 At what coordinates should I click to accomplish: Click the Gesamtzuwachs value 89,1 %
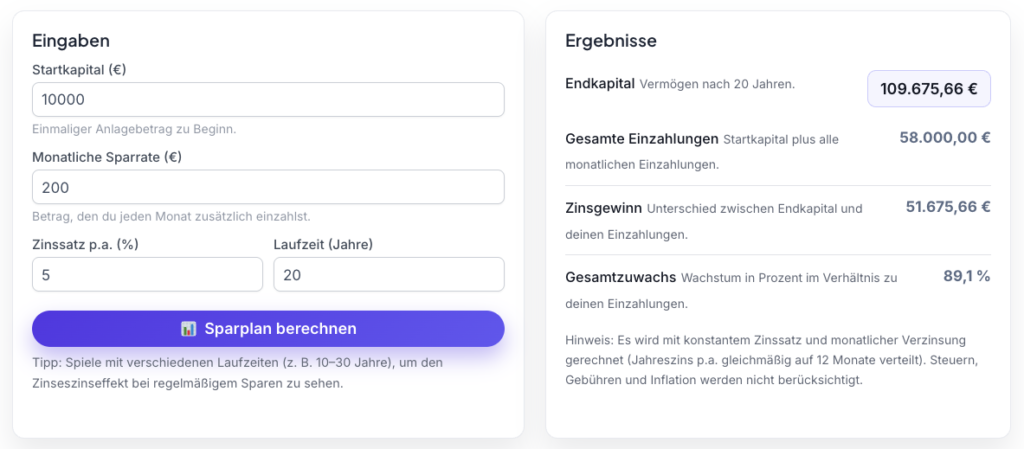pyautogui.click(x=966, y=275)
